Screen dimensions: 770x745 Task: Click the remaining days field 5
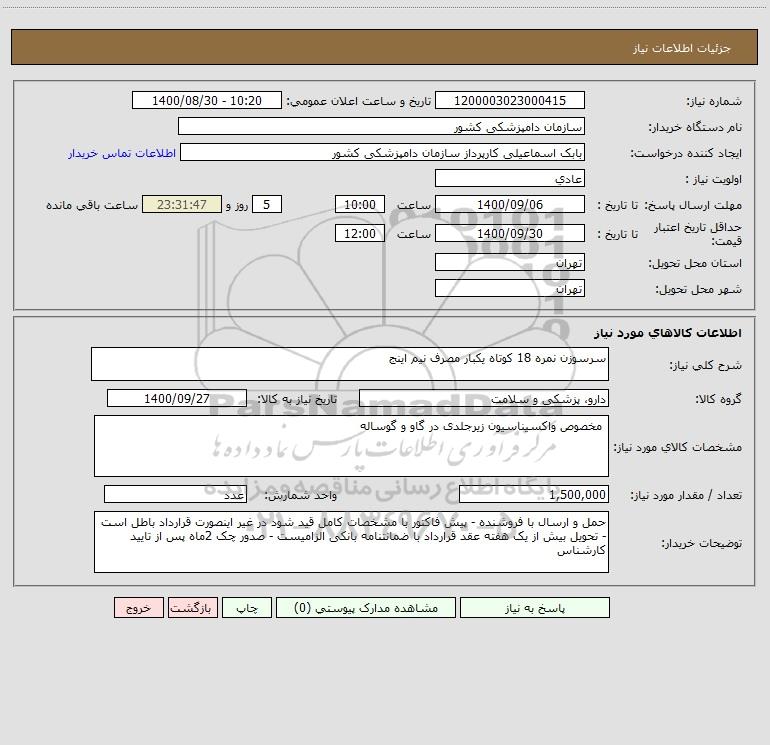(x=267, y=204)
